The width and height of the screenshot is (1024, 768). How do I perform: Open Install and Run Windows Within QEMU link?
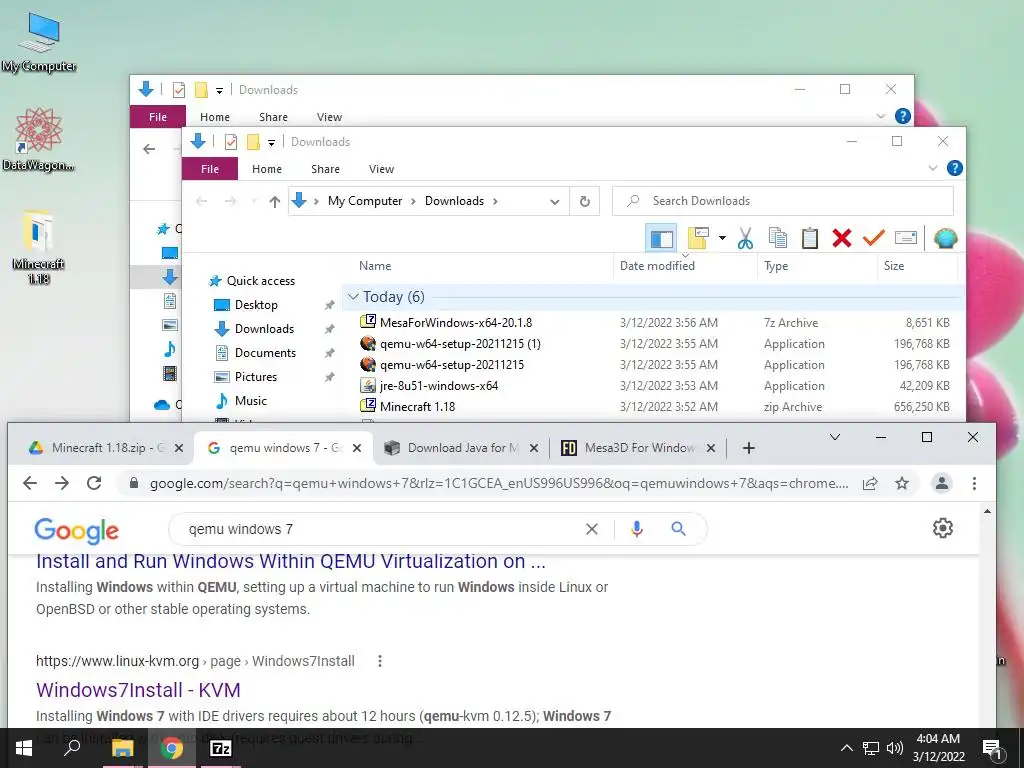pos(291,562)
